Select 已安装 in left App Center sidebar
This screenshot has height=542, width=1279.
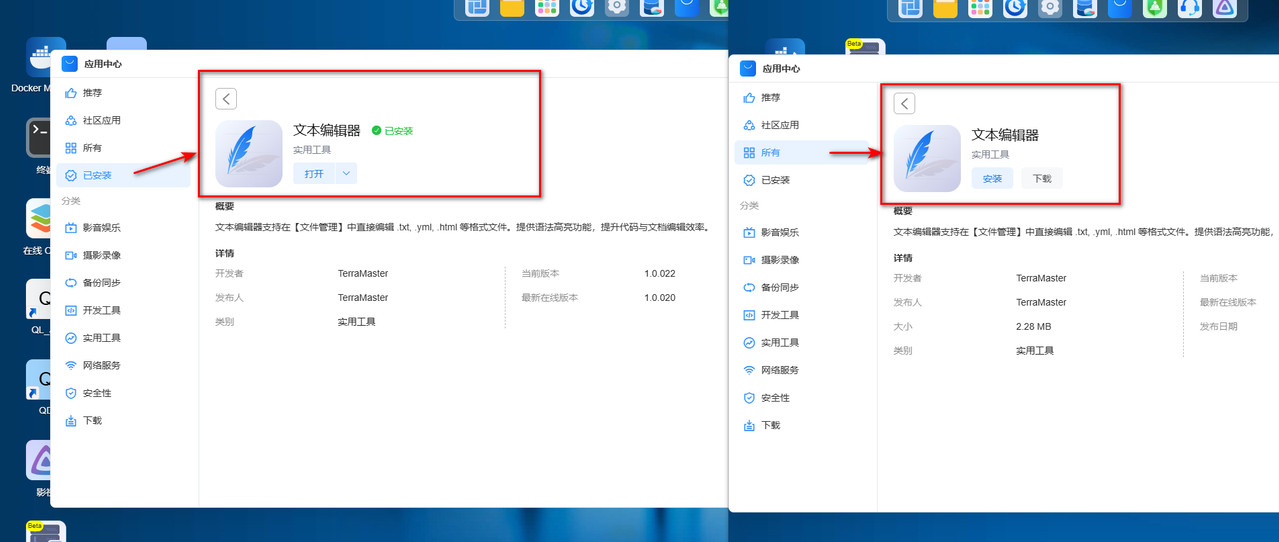coord(123,175)
